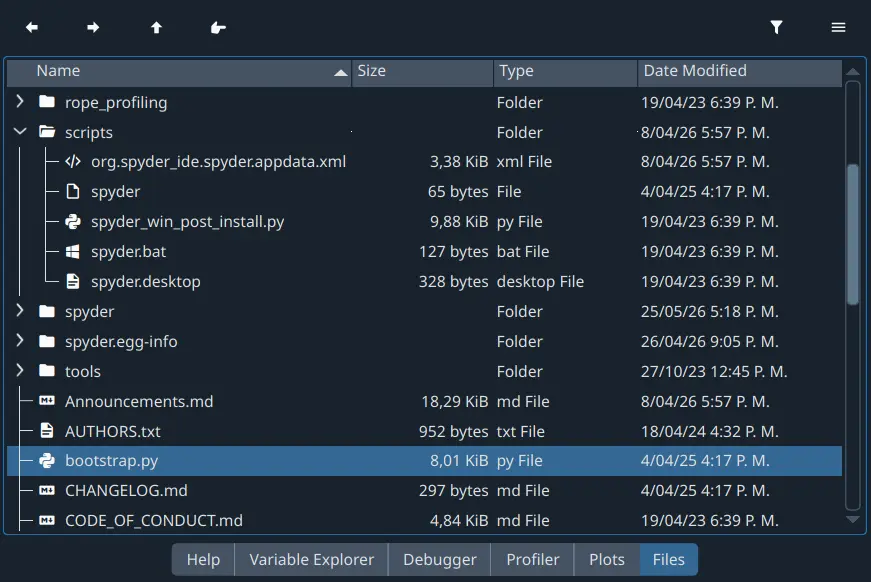The width and height of the screenshot is (871, 582).
Task: Click the tools folder icon
Action: pyautogui.click(x=47, y=370)
